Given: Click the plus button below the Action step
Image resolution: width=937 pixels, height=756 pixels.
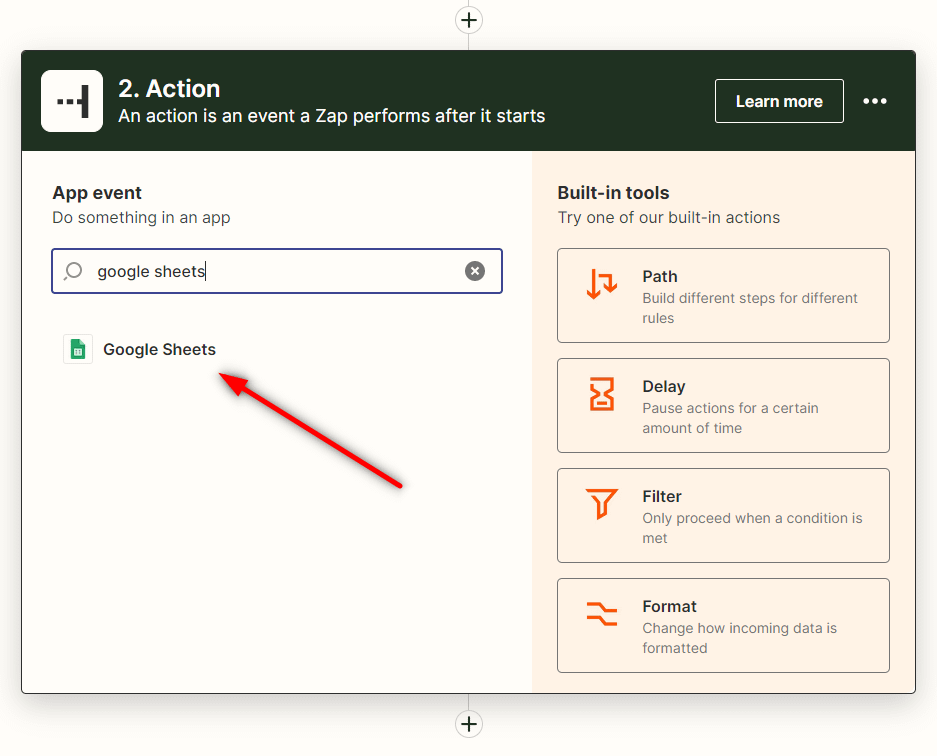Looking at the screenshot, I should [469, 724].
